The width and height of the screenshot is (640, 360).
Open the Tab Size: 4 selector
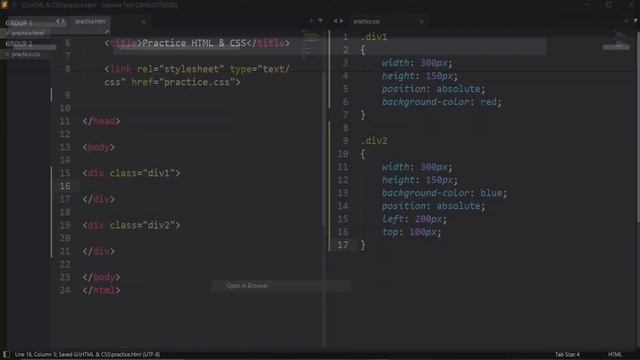point(567,354)
